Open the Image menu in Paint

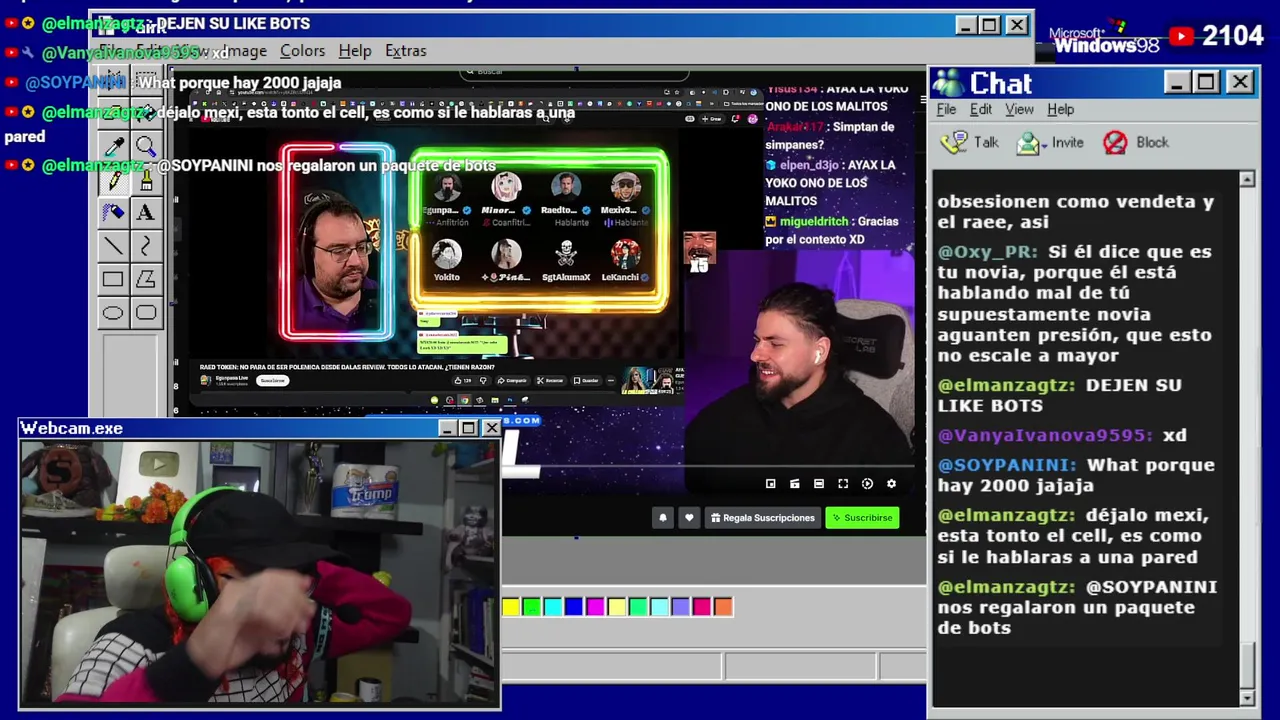point(245,51)
